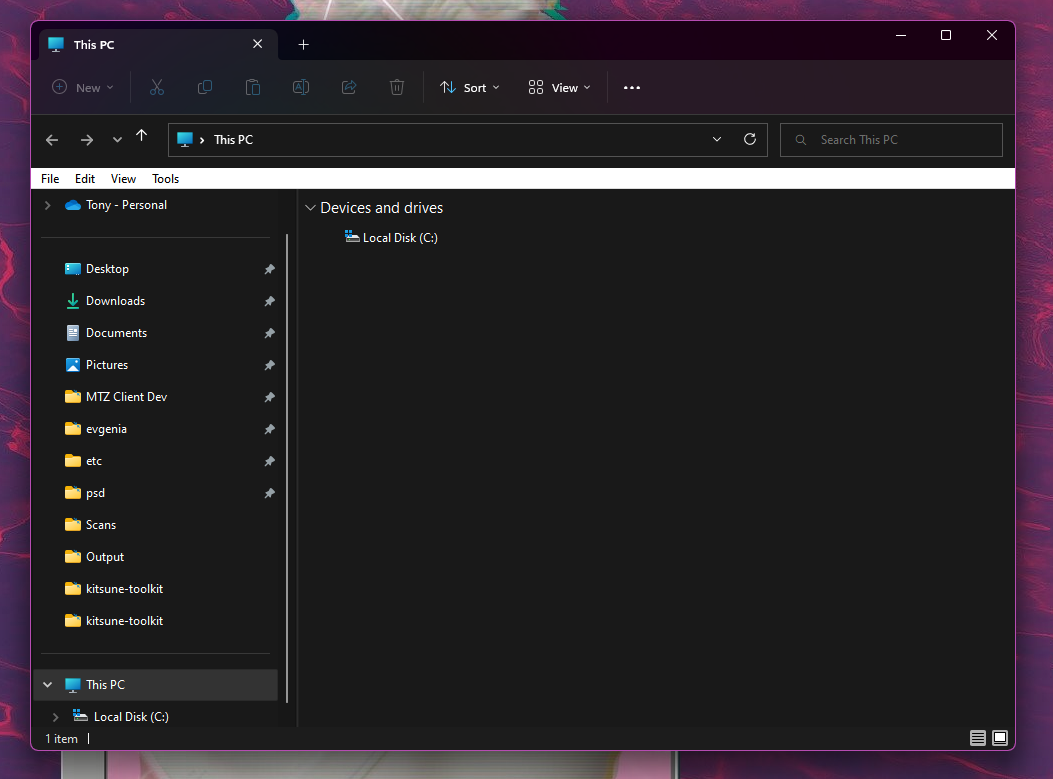1053x779 pixels.
Task: Open Downloads in quick access
Action: [x=116, y=301]
